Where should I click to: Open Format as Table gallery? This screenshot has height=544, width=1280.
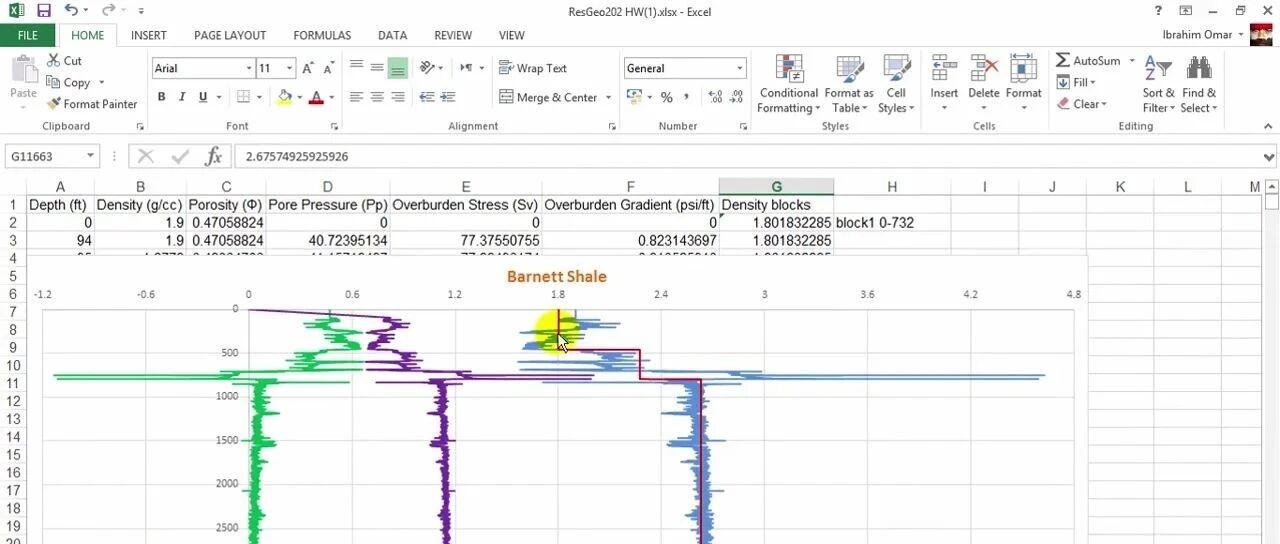point(849,84)
